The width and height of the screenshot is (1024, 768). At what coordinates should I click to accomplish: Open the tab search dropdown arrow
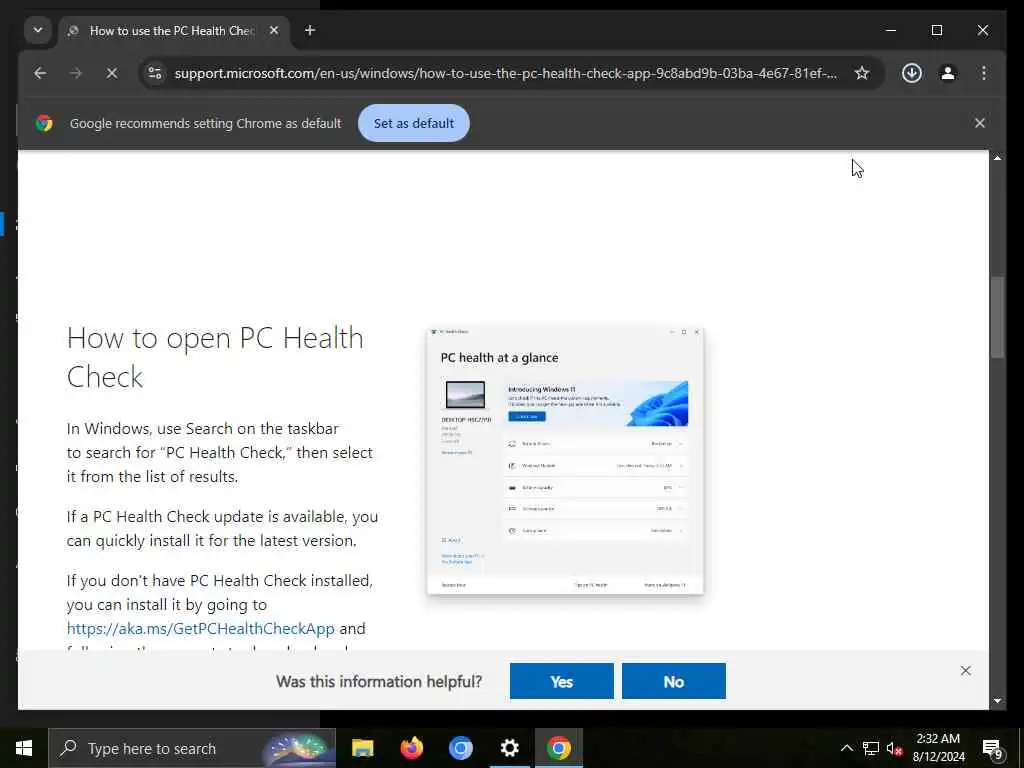pyautogui.click(x=38, y=30)
